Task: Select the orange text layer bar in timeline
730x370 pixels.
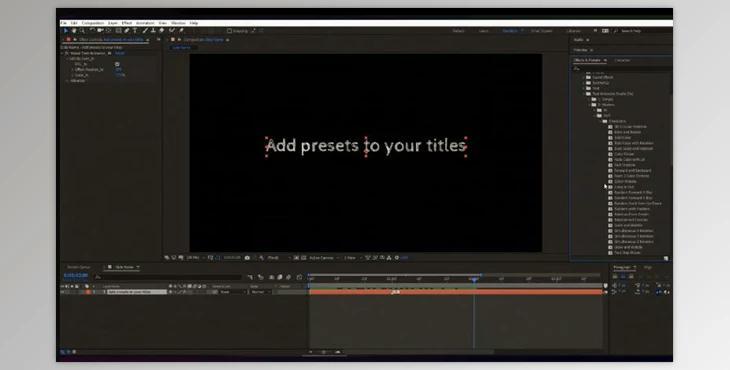Action: coord(456,292)
